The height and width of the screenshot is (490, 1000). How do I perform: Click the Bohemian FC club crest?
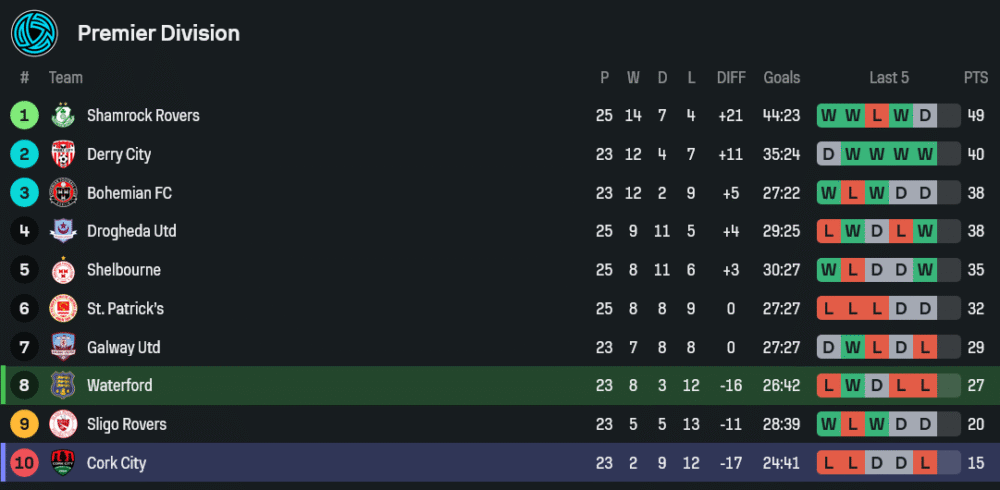tap(63, 193)
